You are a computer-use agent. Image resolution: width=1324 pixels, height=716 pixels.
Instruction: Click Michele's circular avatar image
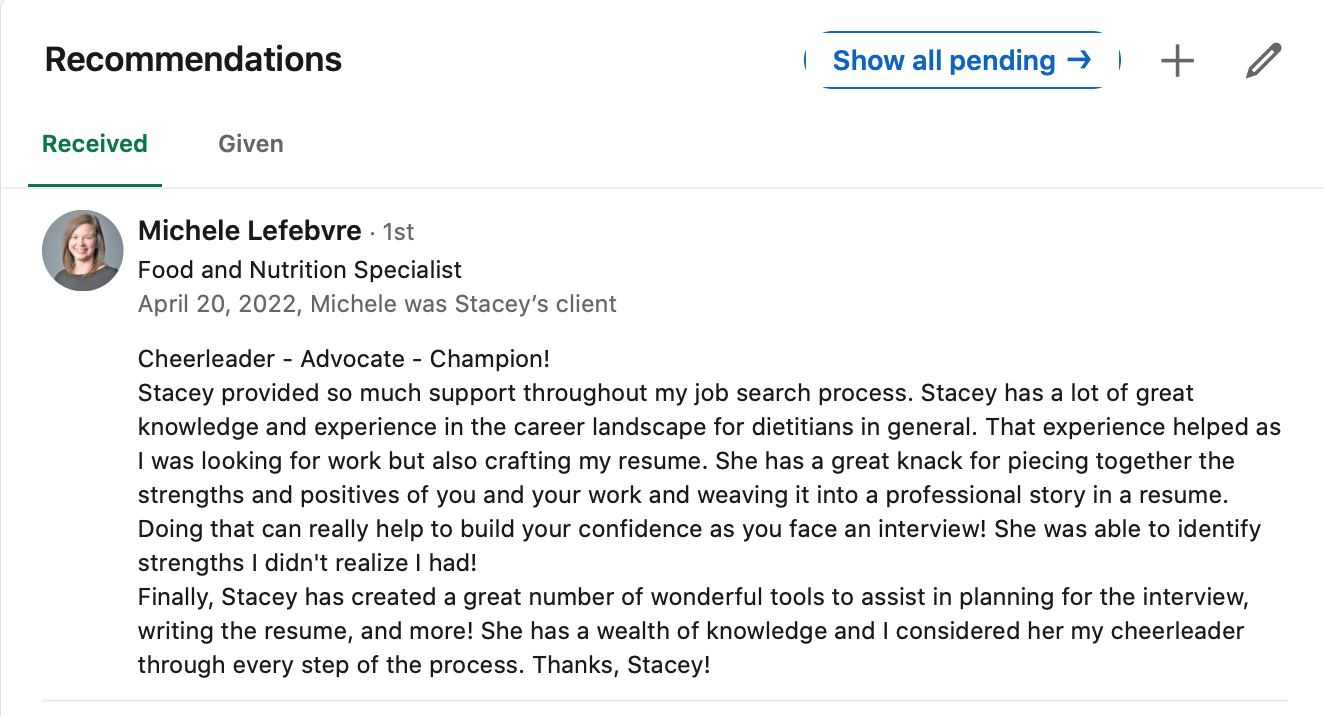click(x=82, y=250)
